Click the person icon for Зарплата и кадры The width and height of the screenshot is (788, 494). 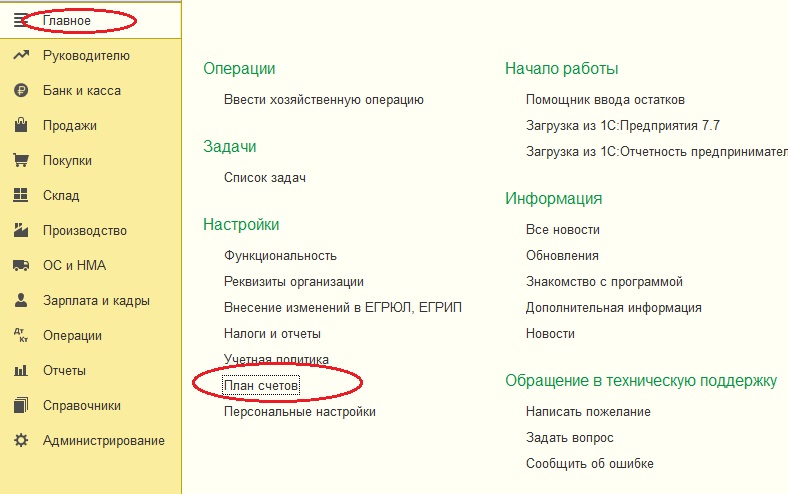pyautogui.click(x=21, y=300)
